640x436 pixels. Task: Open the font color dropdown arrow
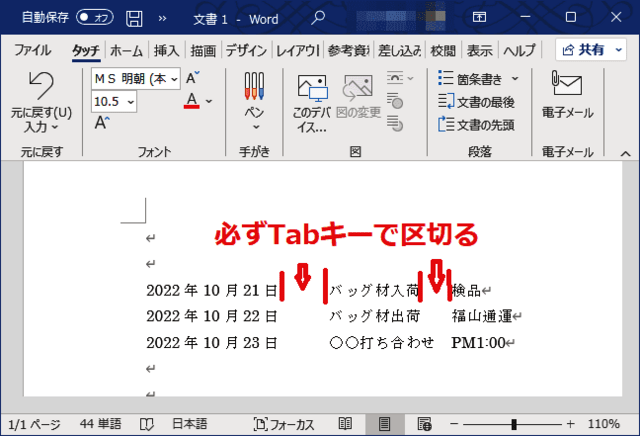[x=209, y=101]
